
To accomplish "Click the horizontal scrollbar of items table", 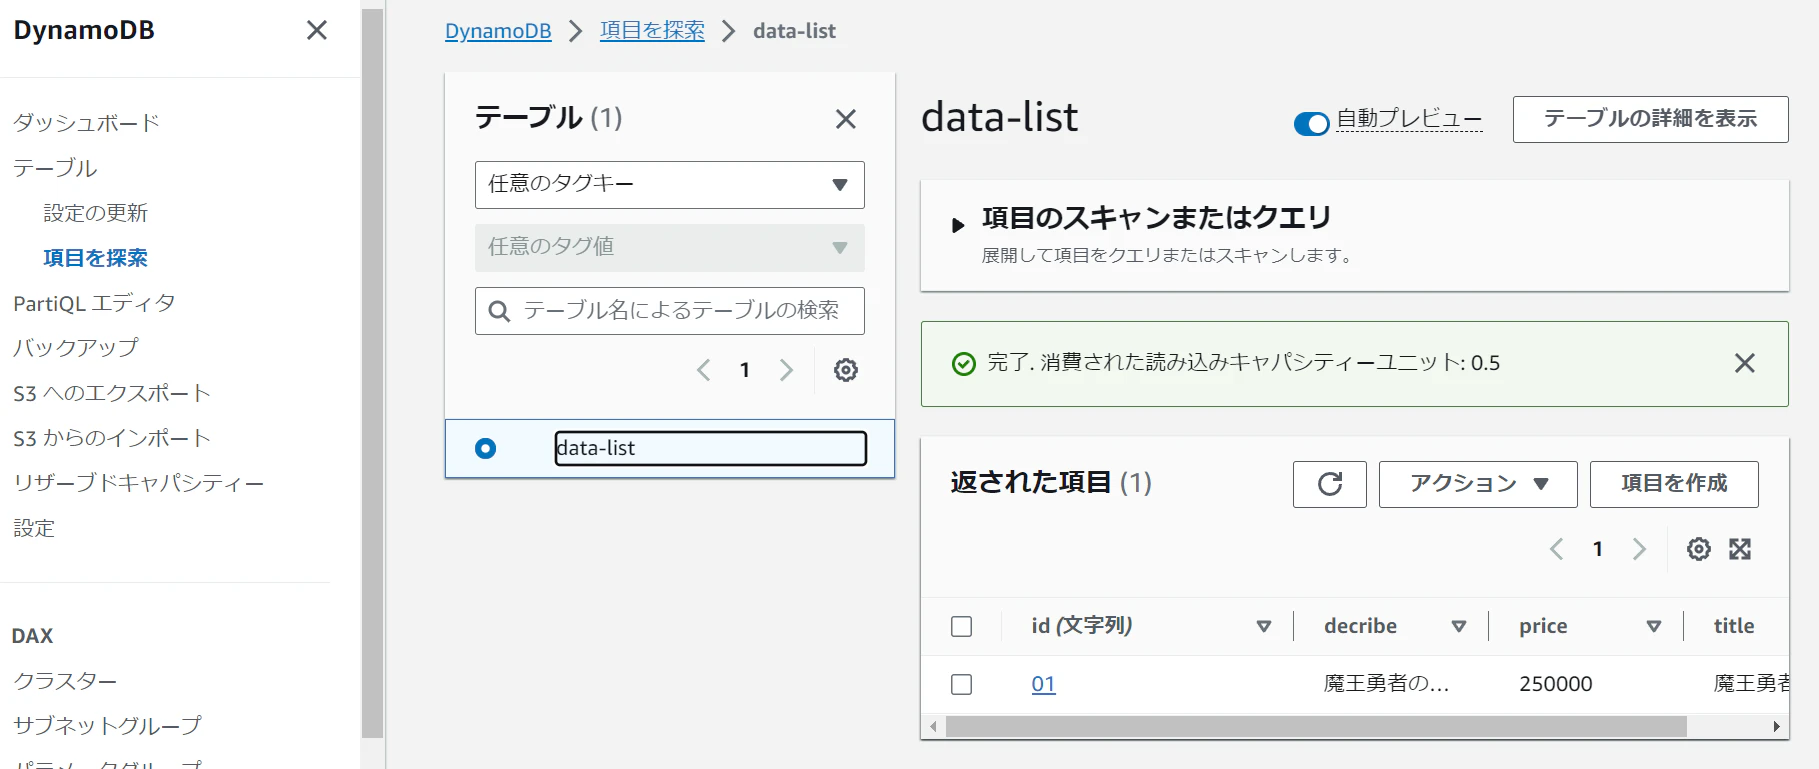I will [1316, 727].
